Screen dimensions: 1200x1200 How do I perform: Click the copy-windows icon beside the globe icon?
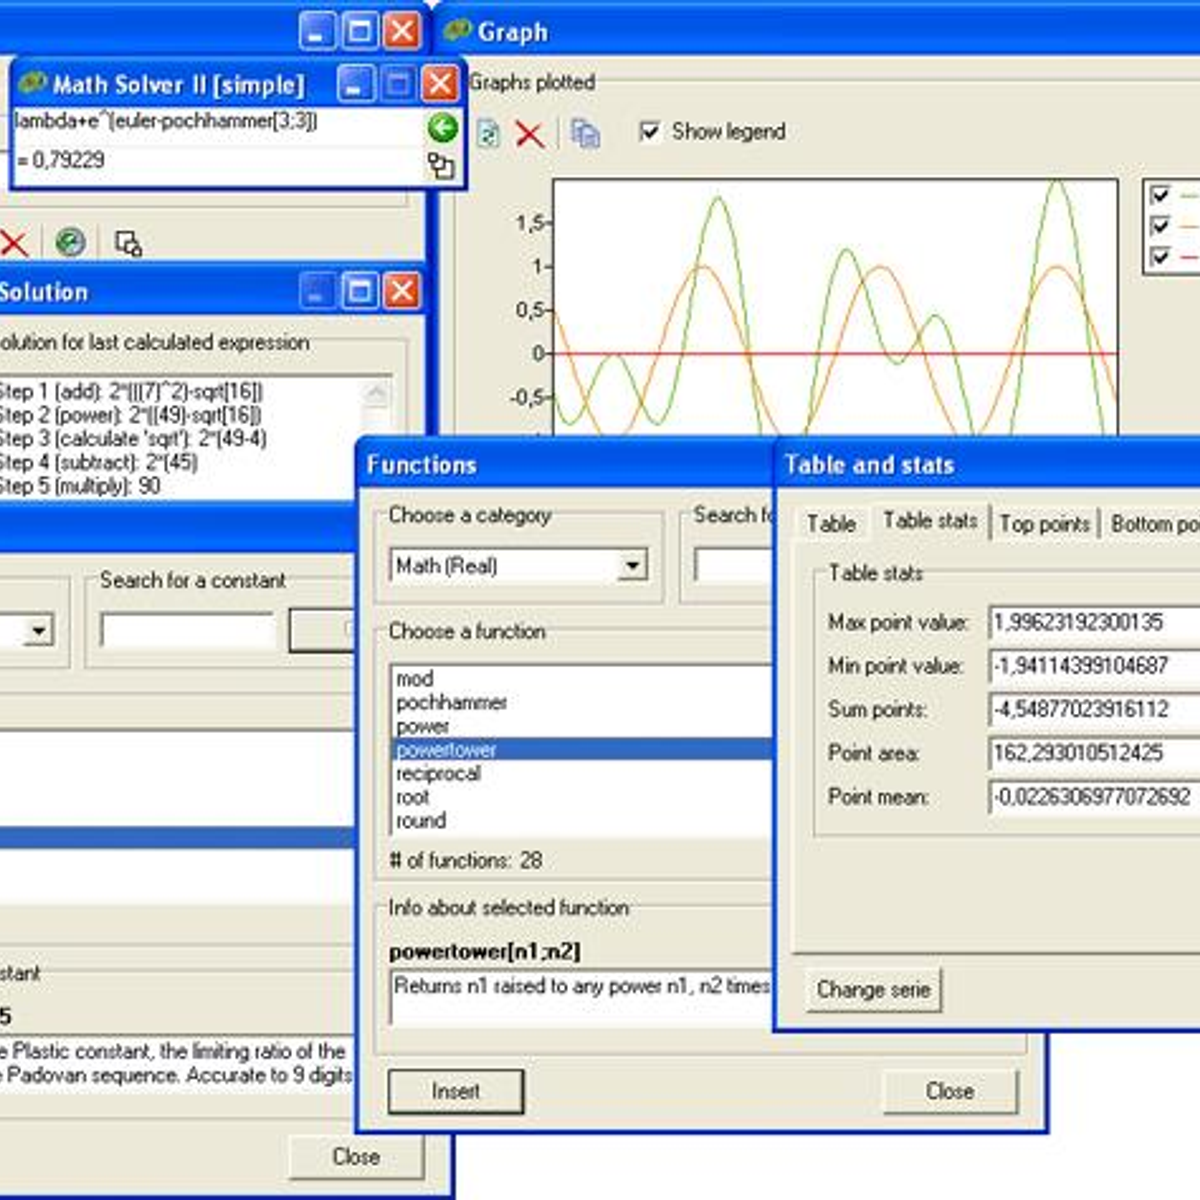127,243
